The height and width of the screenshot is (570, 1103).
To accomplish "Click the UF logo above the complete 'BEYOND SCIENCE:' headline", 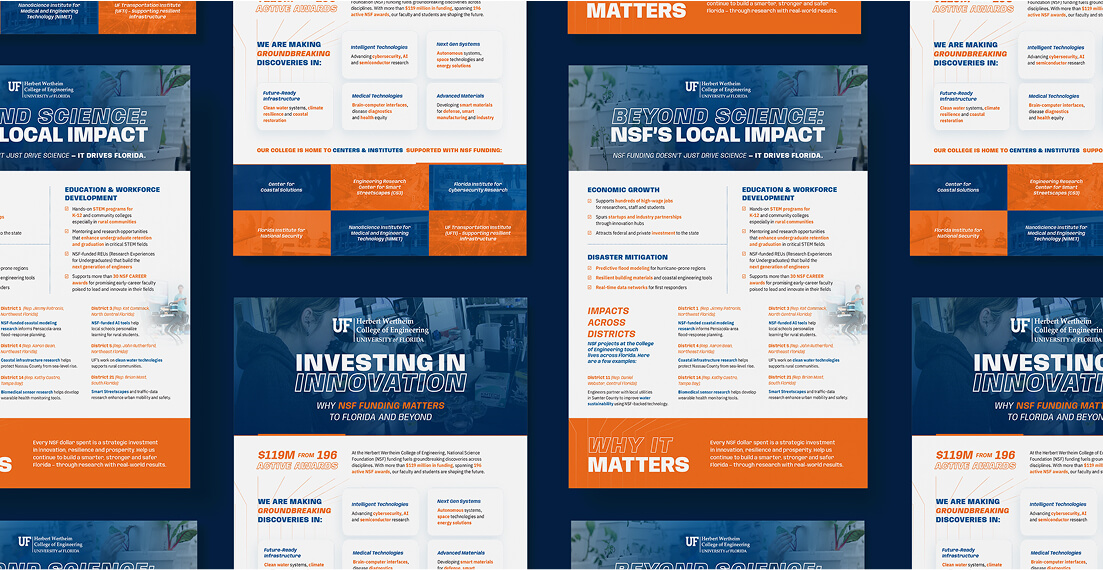I will point(718,87).
